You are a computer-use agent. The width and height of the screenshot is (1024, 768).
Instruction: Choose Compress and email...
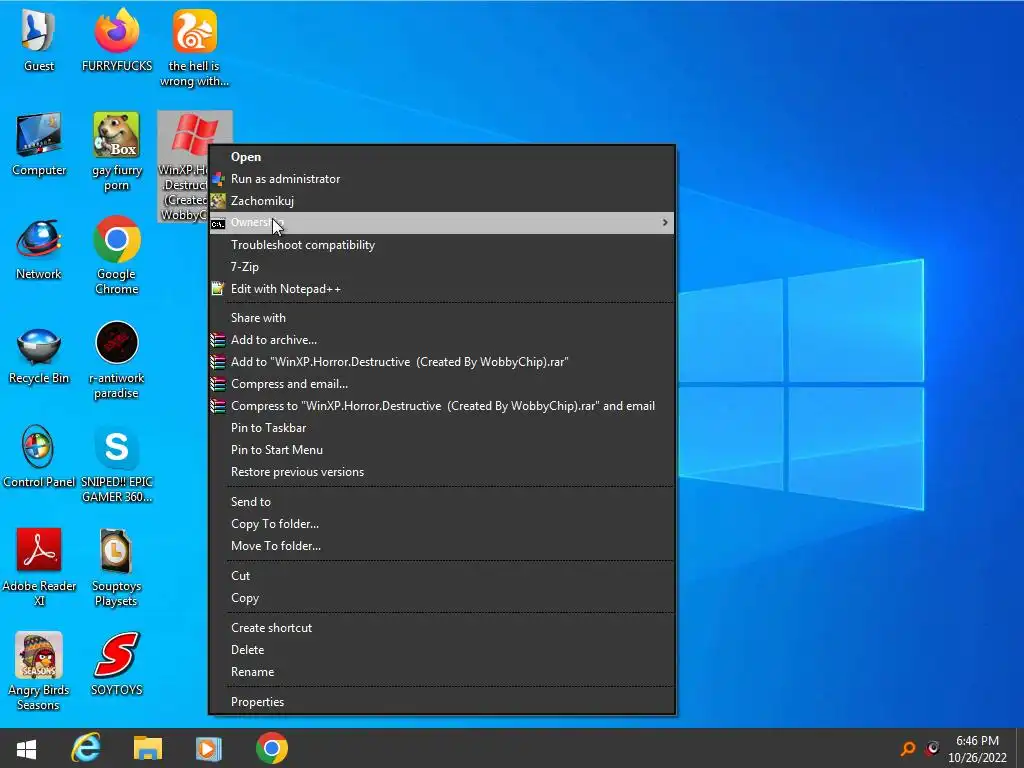pos(442,384)
